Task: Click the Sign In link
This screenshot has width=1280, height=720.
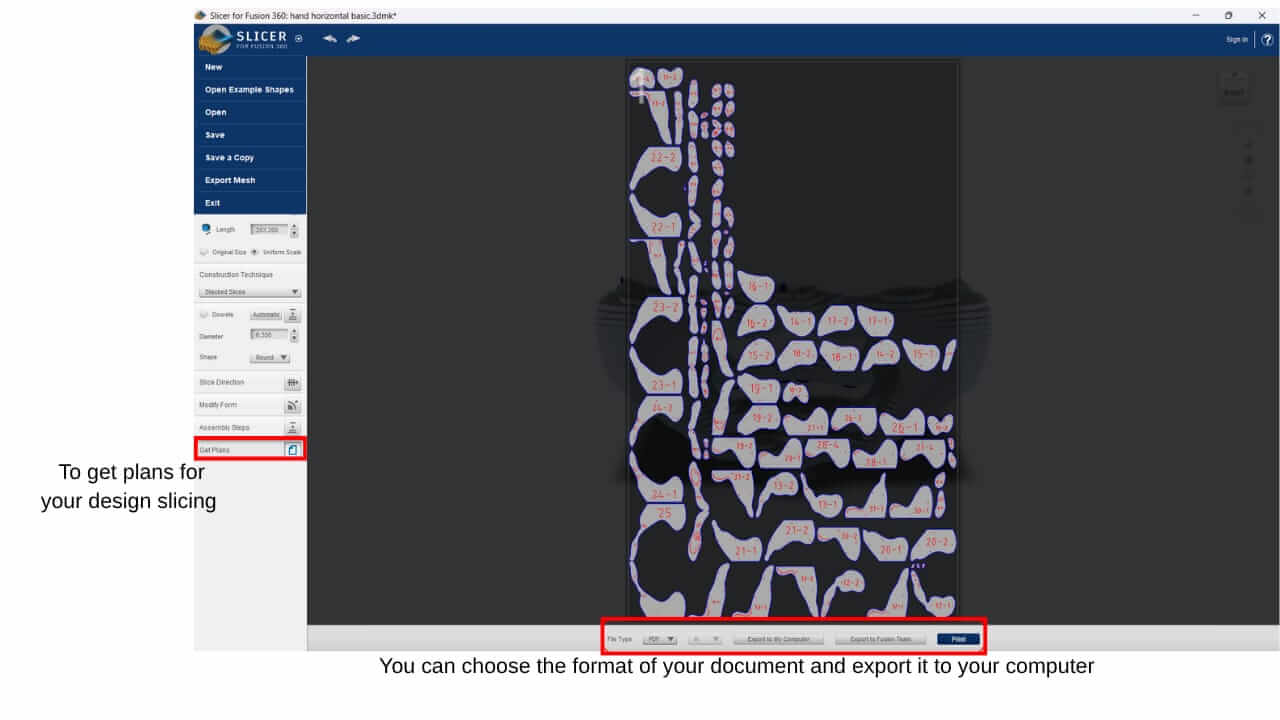Action: [x=1236, y=39]
